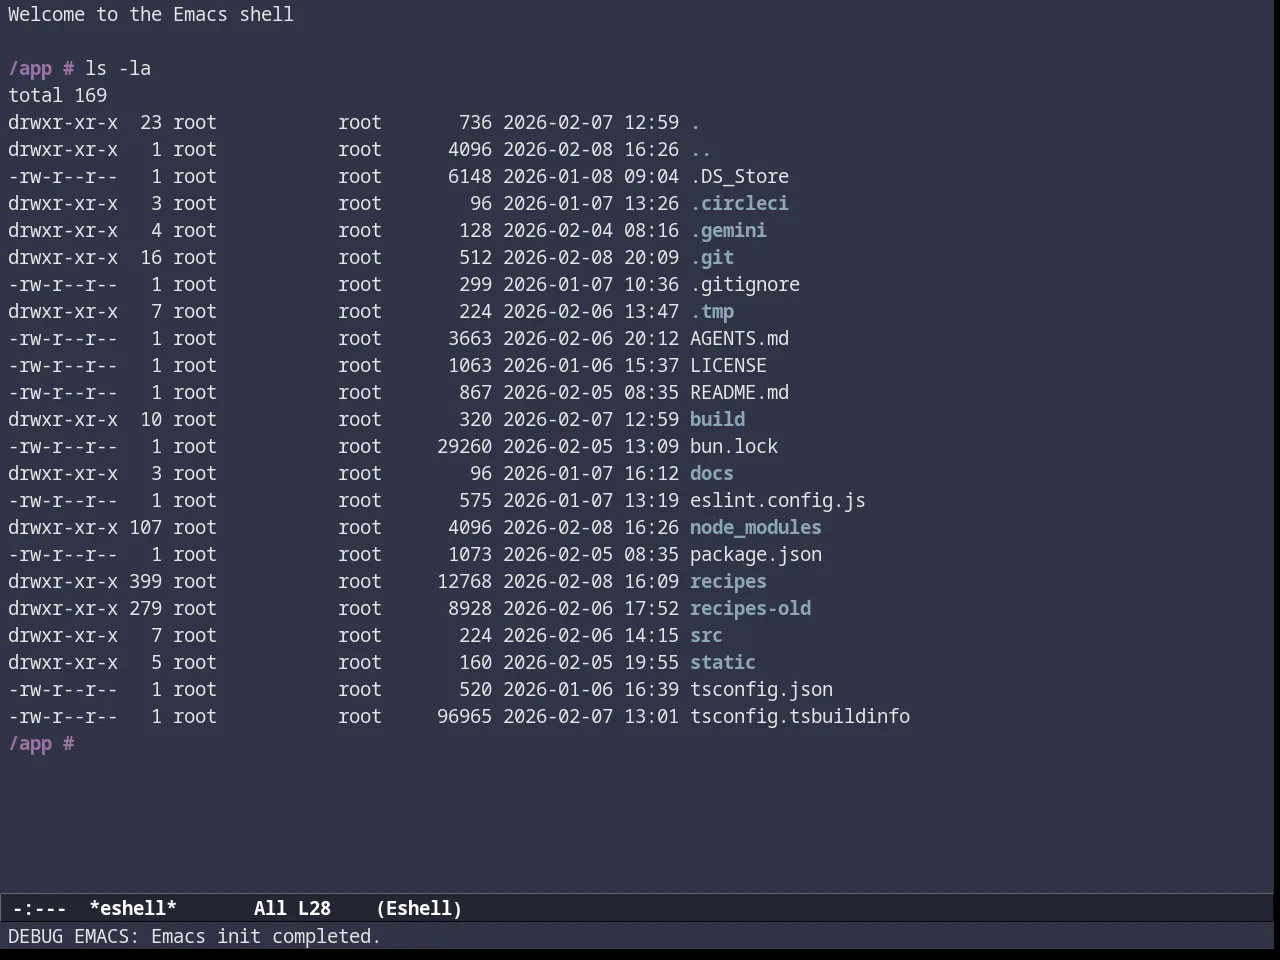The height and width of the screenshot is (960, 1280).
Task: Select the eslint.config.js file name
Action: (x=778, y=500)
